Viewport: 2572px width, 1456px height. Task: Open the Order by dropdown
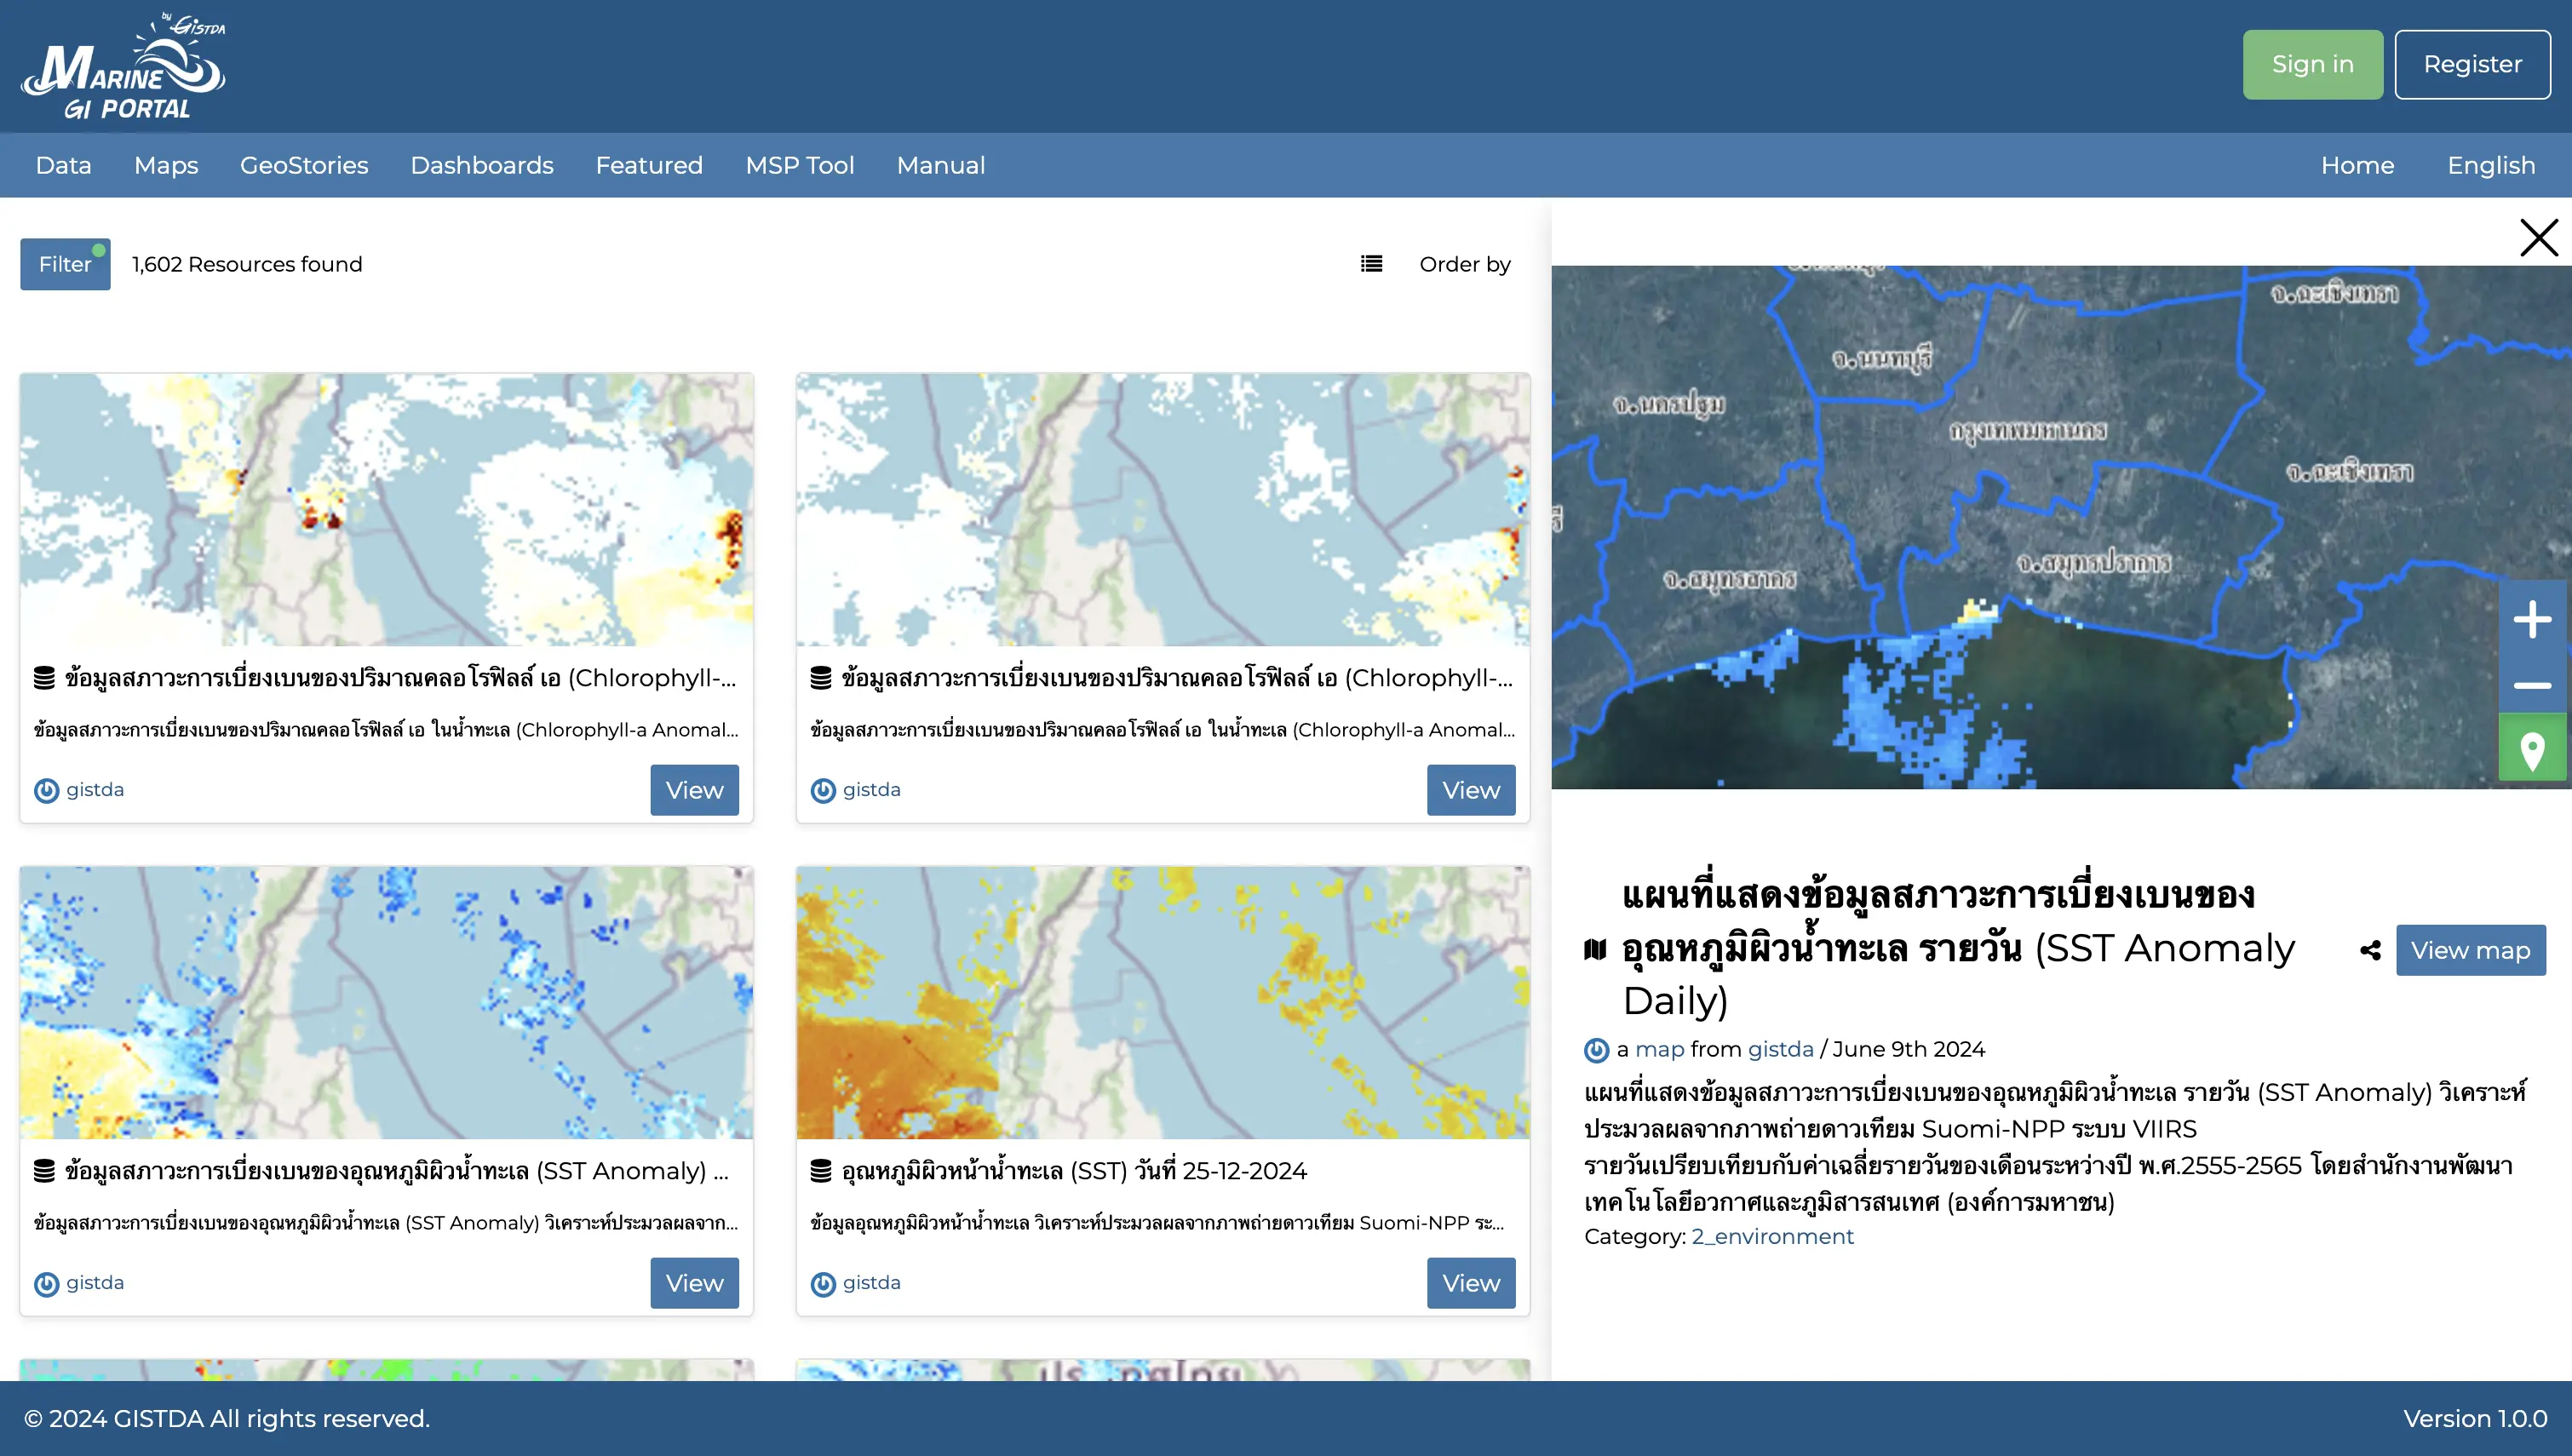coord(1464,264)
